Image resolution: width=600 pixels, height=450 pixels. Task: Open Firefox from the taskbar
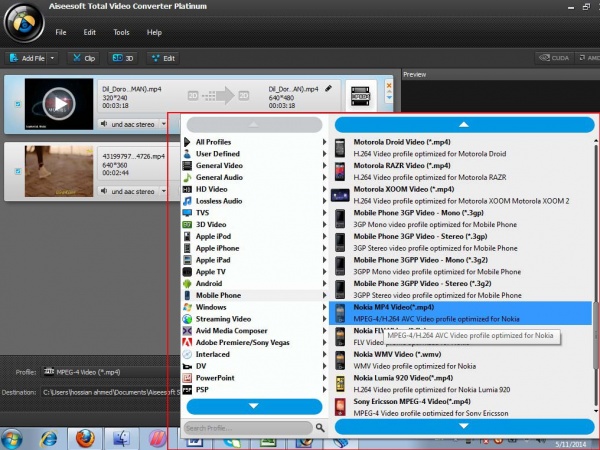pyautogui.click(x=85, y=439)
